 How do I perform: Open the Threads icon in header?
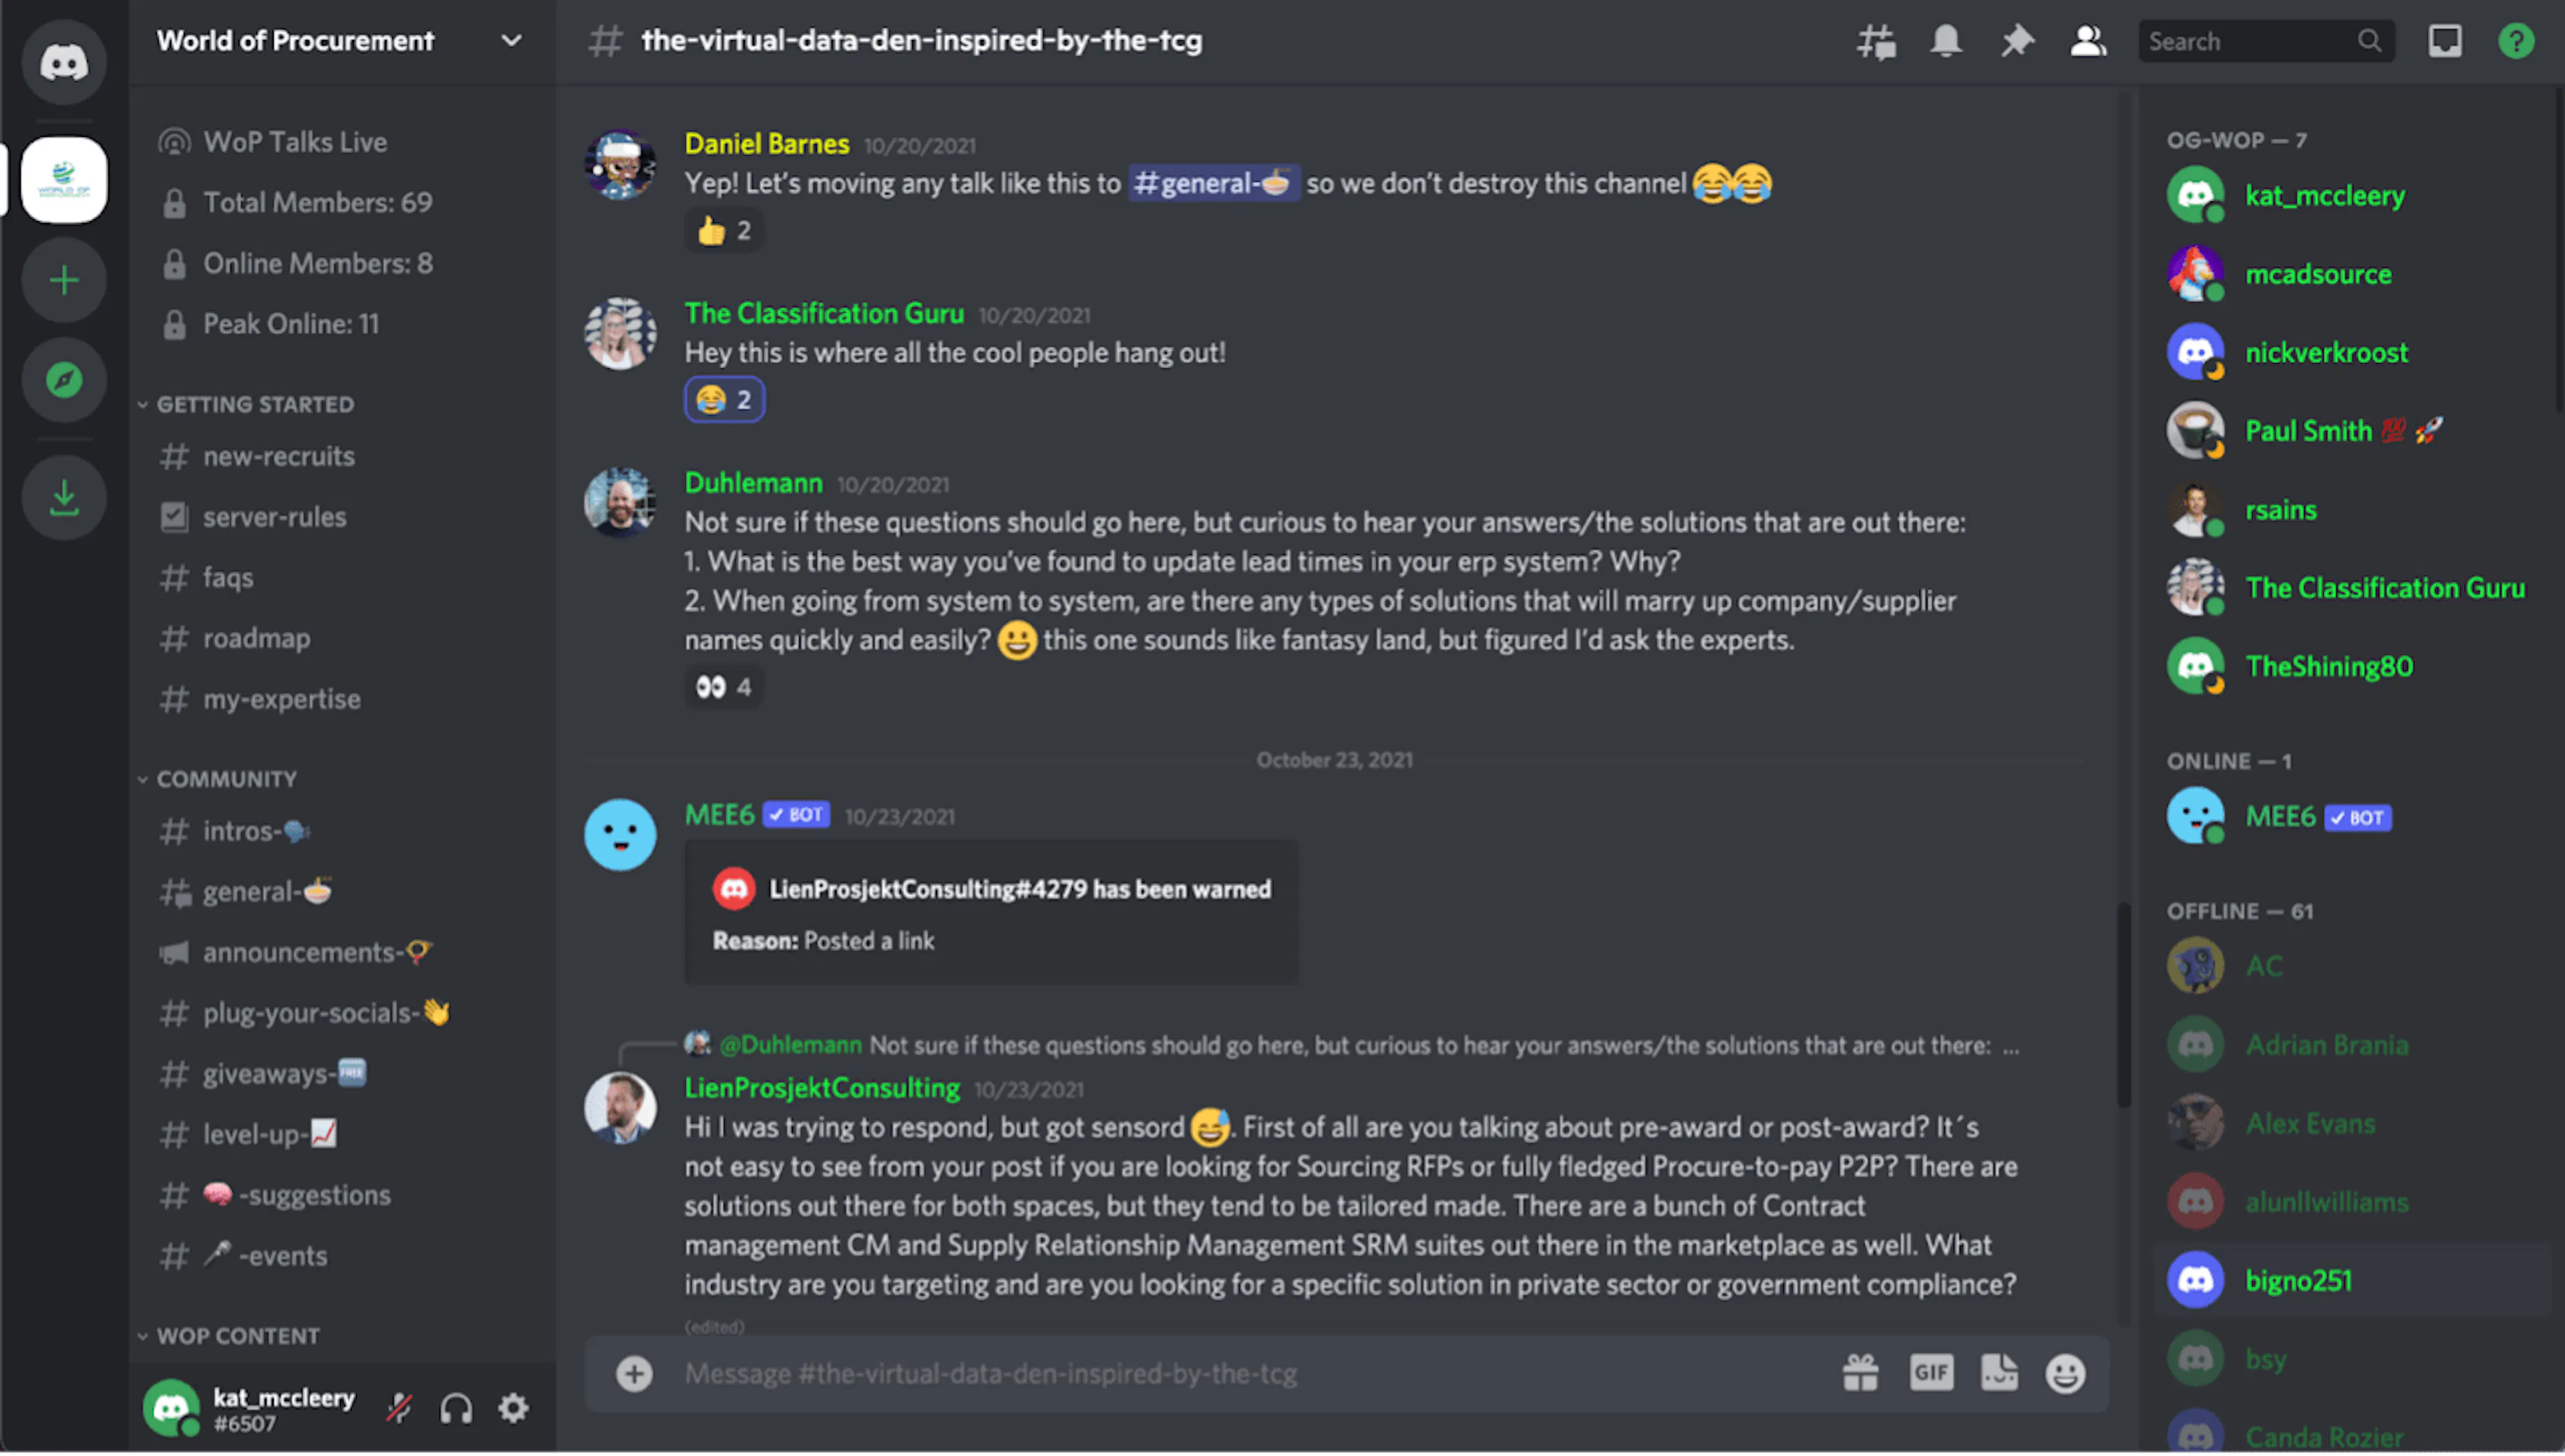[1875, 41]
